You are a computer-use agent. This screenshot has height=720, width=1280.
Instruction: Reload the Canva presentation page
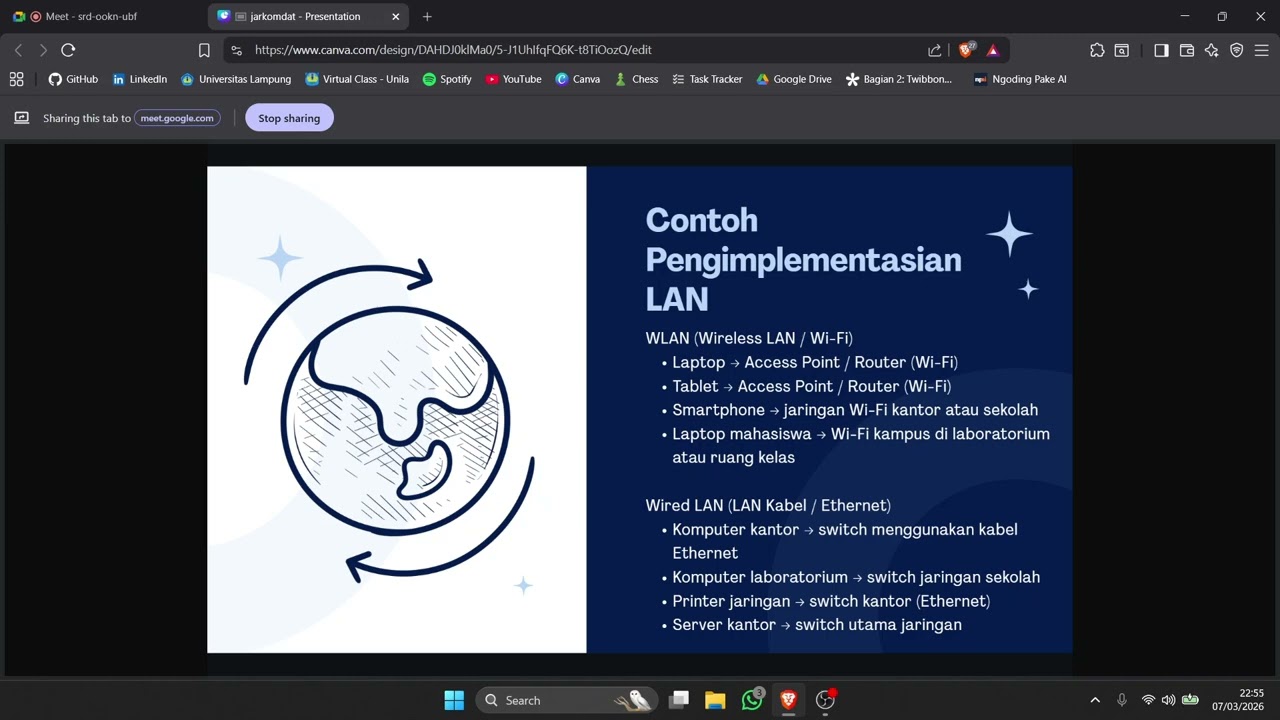click(x=68, y=50)
